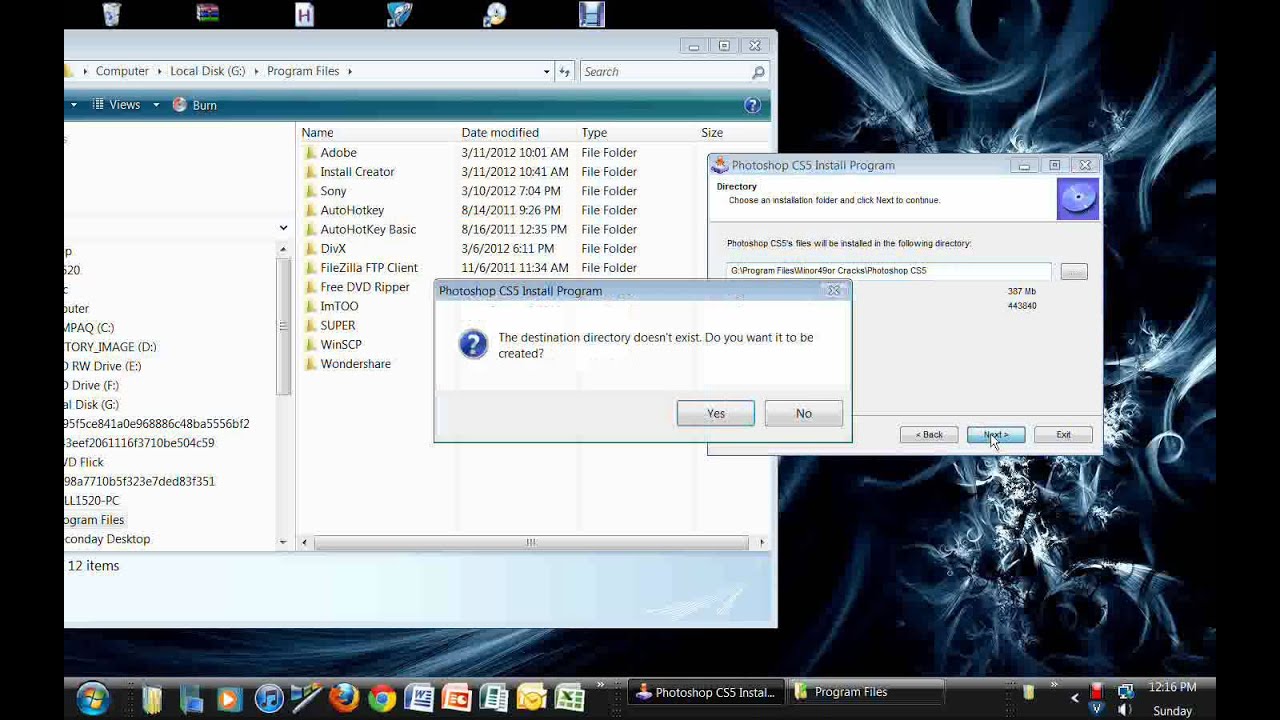This screenshot has height=720, width=1280.
Task: Select the DivX folder
Action: (333, 249)
